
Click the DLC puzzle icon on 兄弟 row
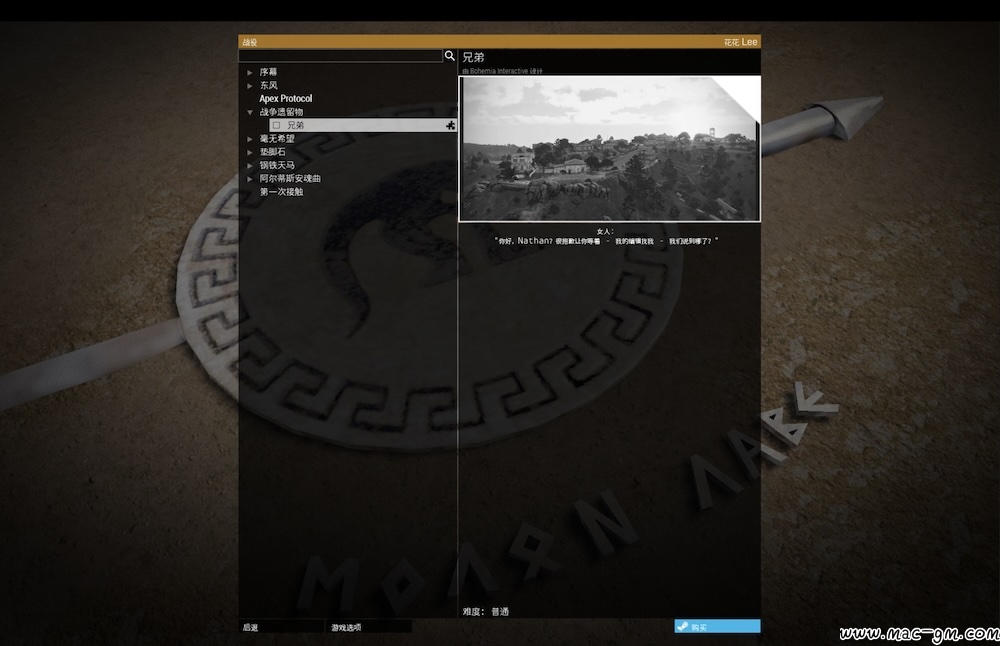[x=450, y=126]
